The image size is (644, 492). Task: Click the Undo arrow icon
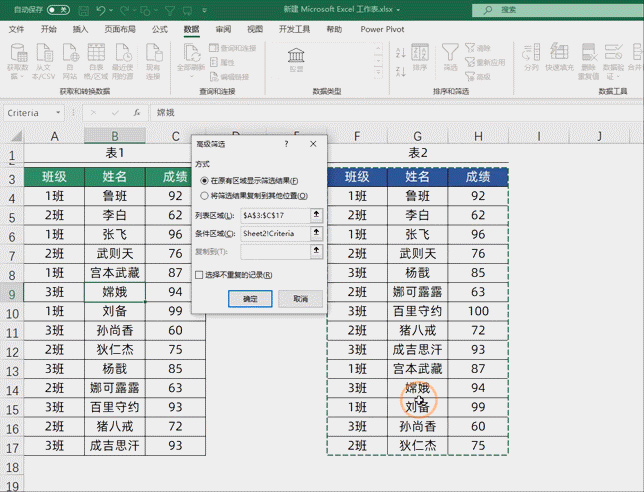101,10
